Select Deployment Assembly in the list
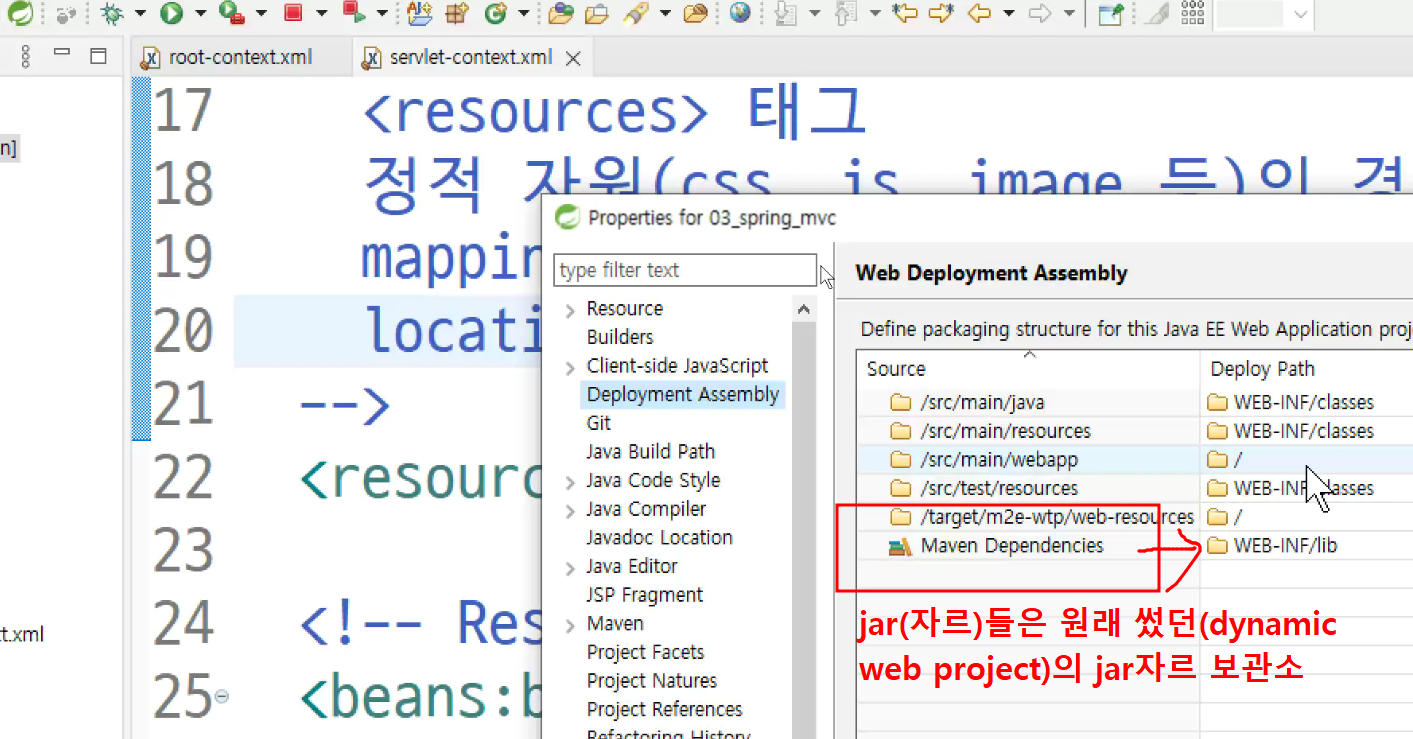The width and height of the screenshot is (1413, 739). tap(683, 394)
